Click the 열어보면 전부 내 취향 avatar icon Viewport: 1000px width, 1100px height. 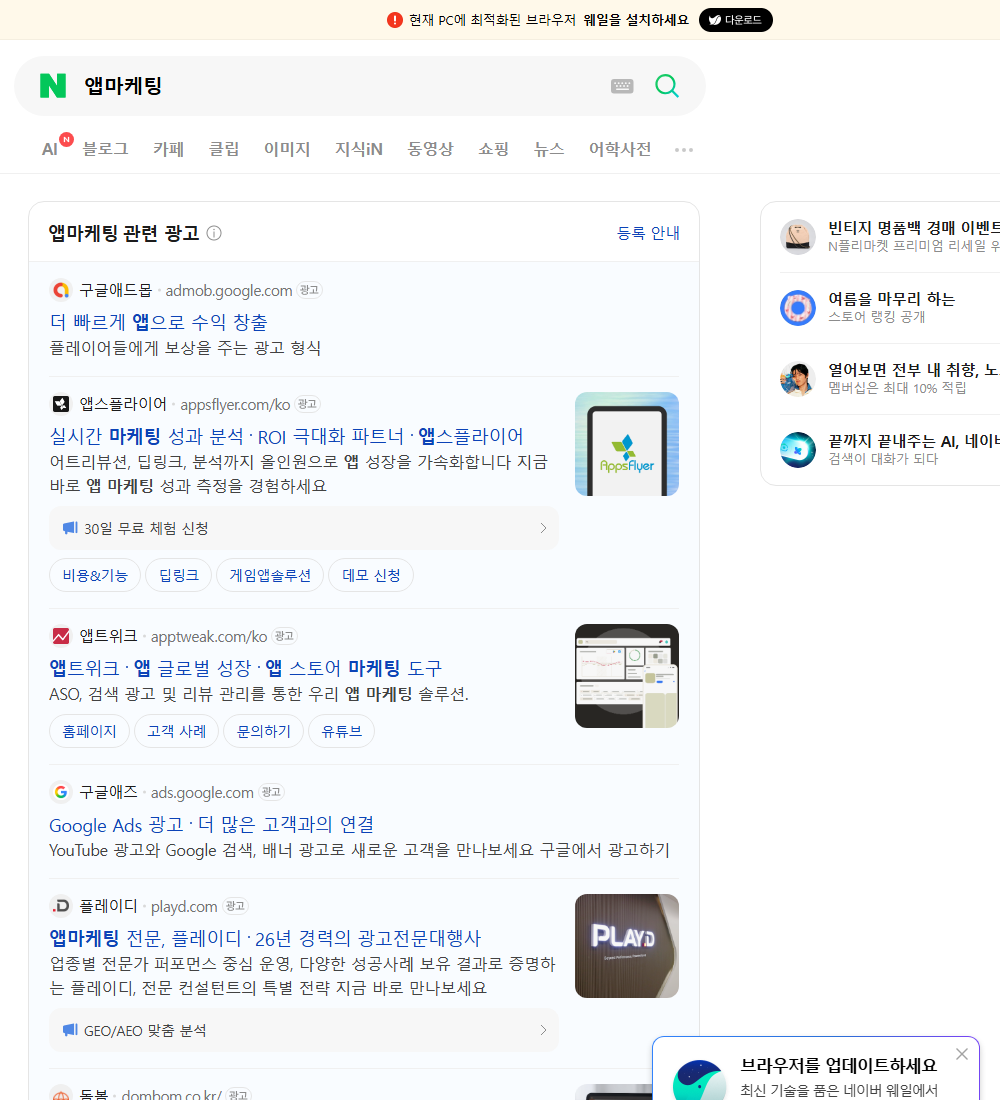point(798,379)
